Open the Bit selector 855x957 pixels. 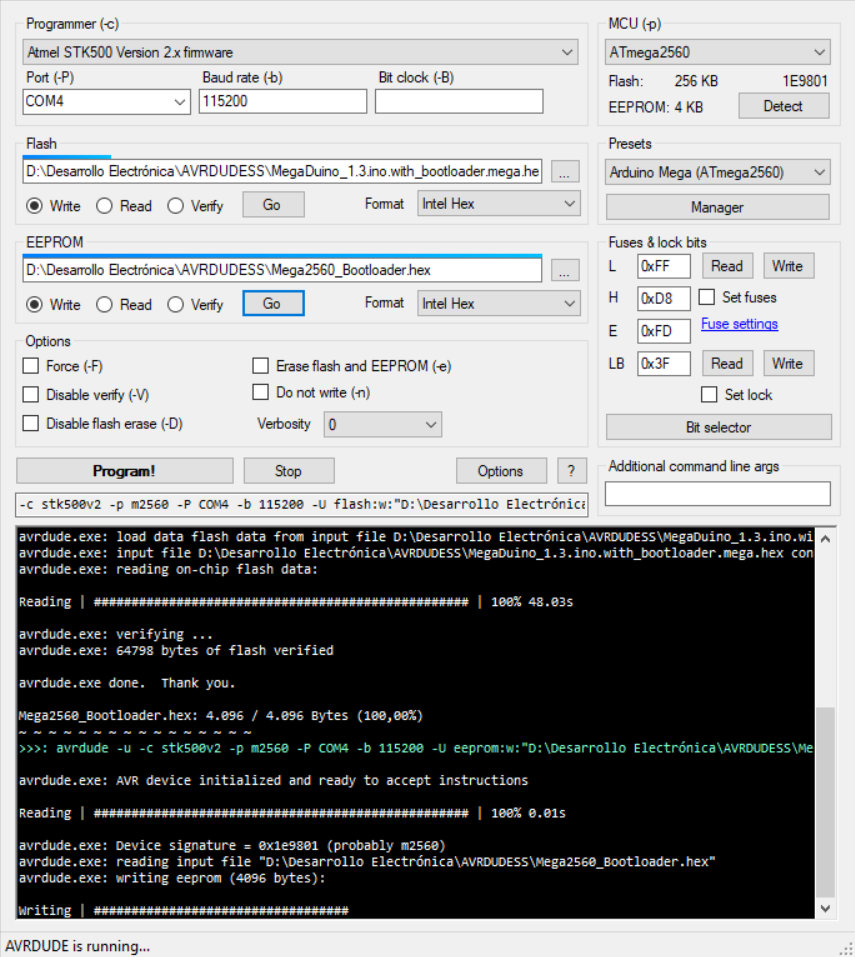coord(718,427)
